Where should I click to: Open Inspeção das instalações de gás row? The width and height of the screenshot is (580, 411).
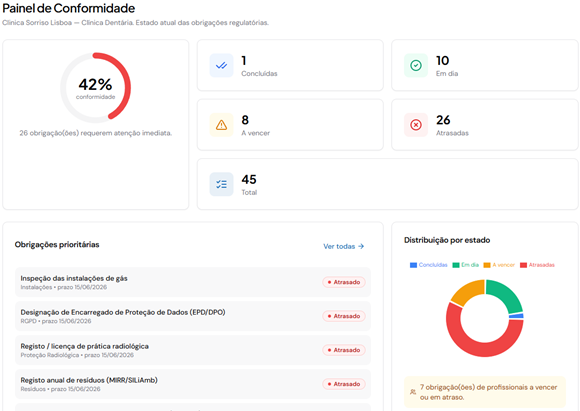pos(193,282)
